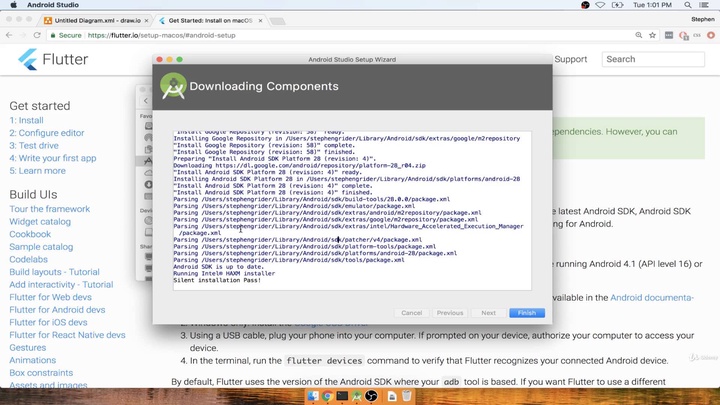Click Android Studio icon in the Dock
Image resolution: width=720 pixels, height=405 pixels.
pyautogui.click(x=357, y=396)
